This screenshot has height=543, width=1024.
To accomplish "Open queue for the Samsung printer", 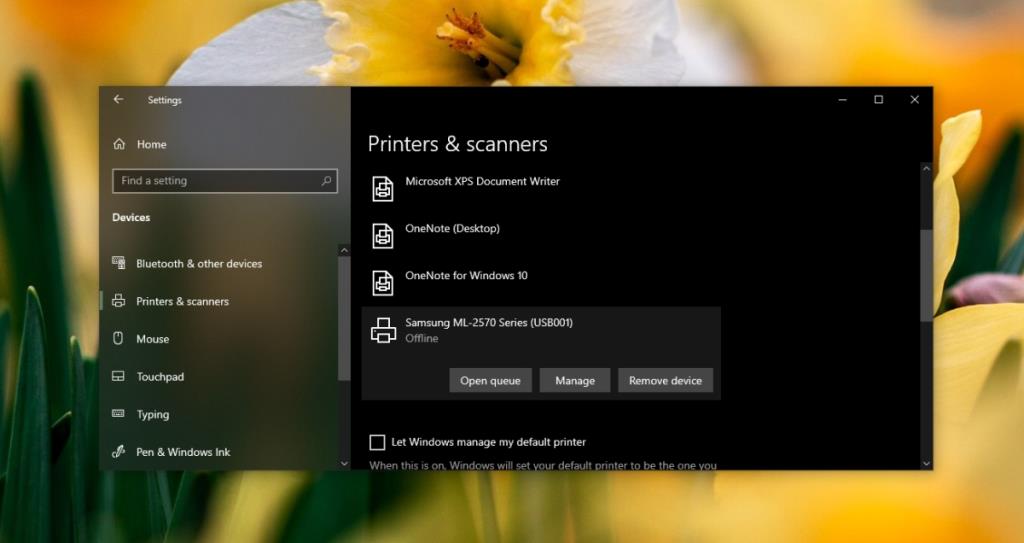I will point(490,381).
